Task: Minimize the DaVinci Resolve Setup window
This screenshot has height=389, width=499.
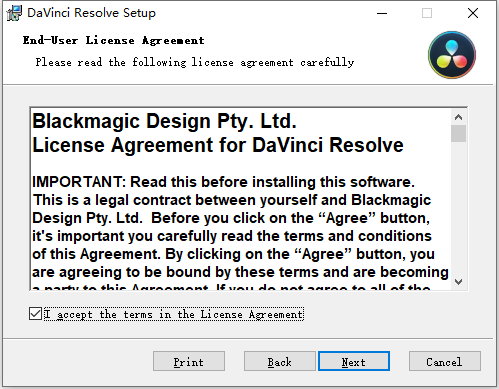Action: click(x=382, y=13)
